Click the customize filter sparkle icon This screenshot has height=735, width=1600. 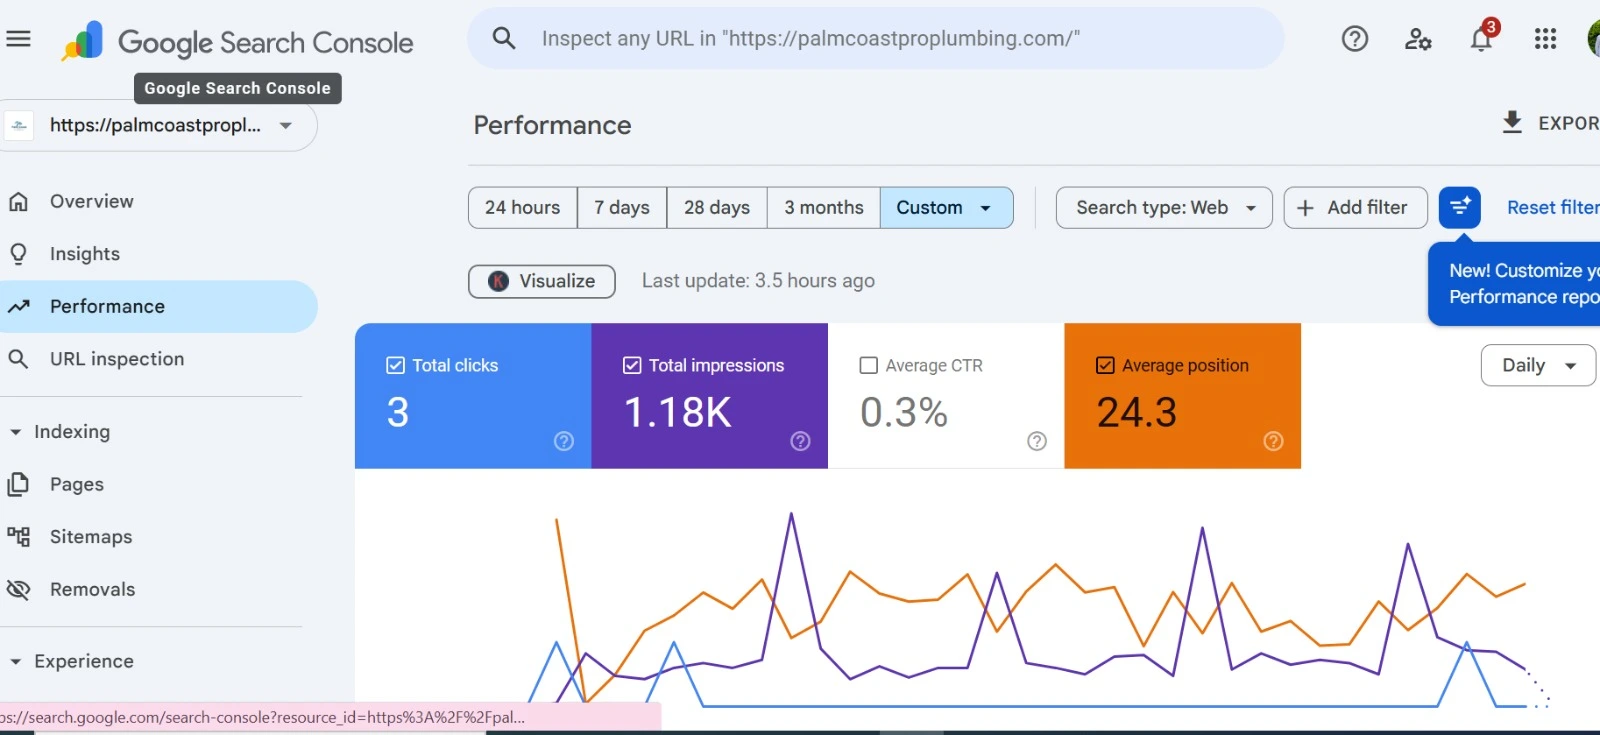(x=1460, y=207)
